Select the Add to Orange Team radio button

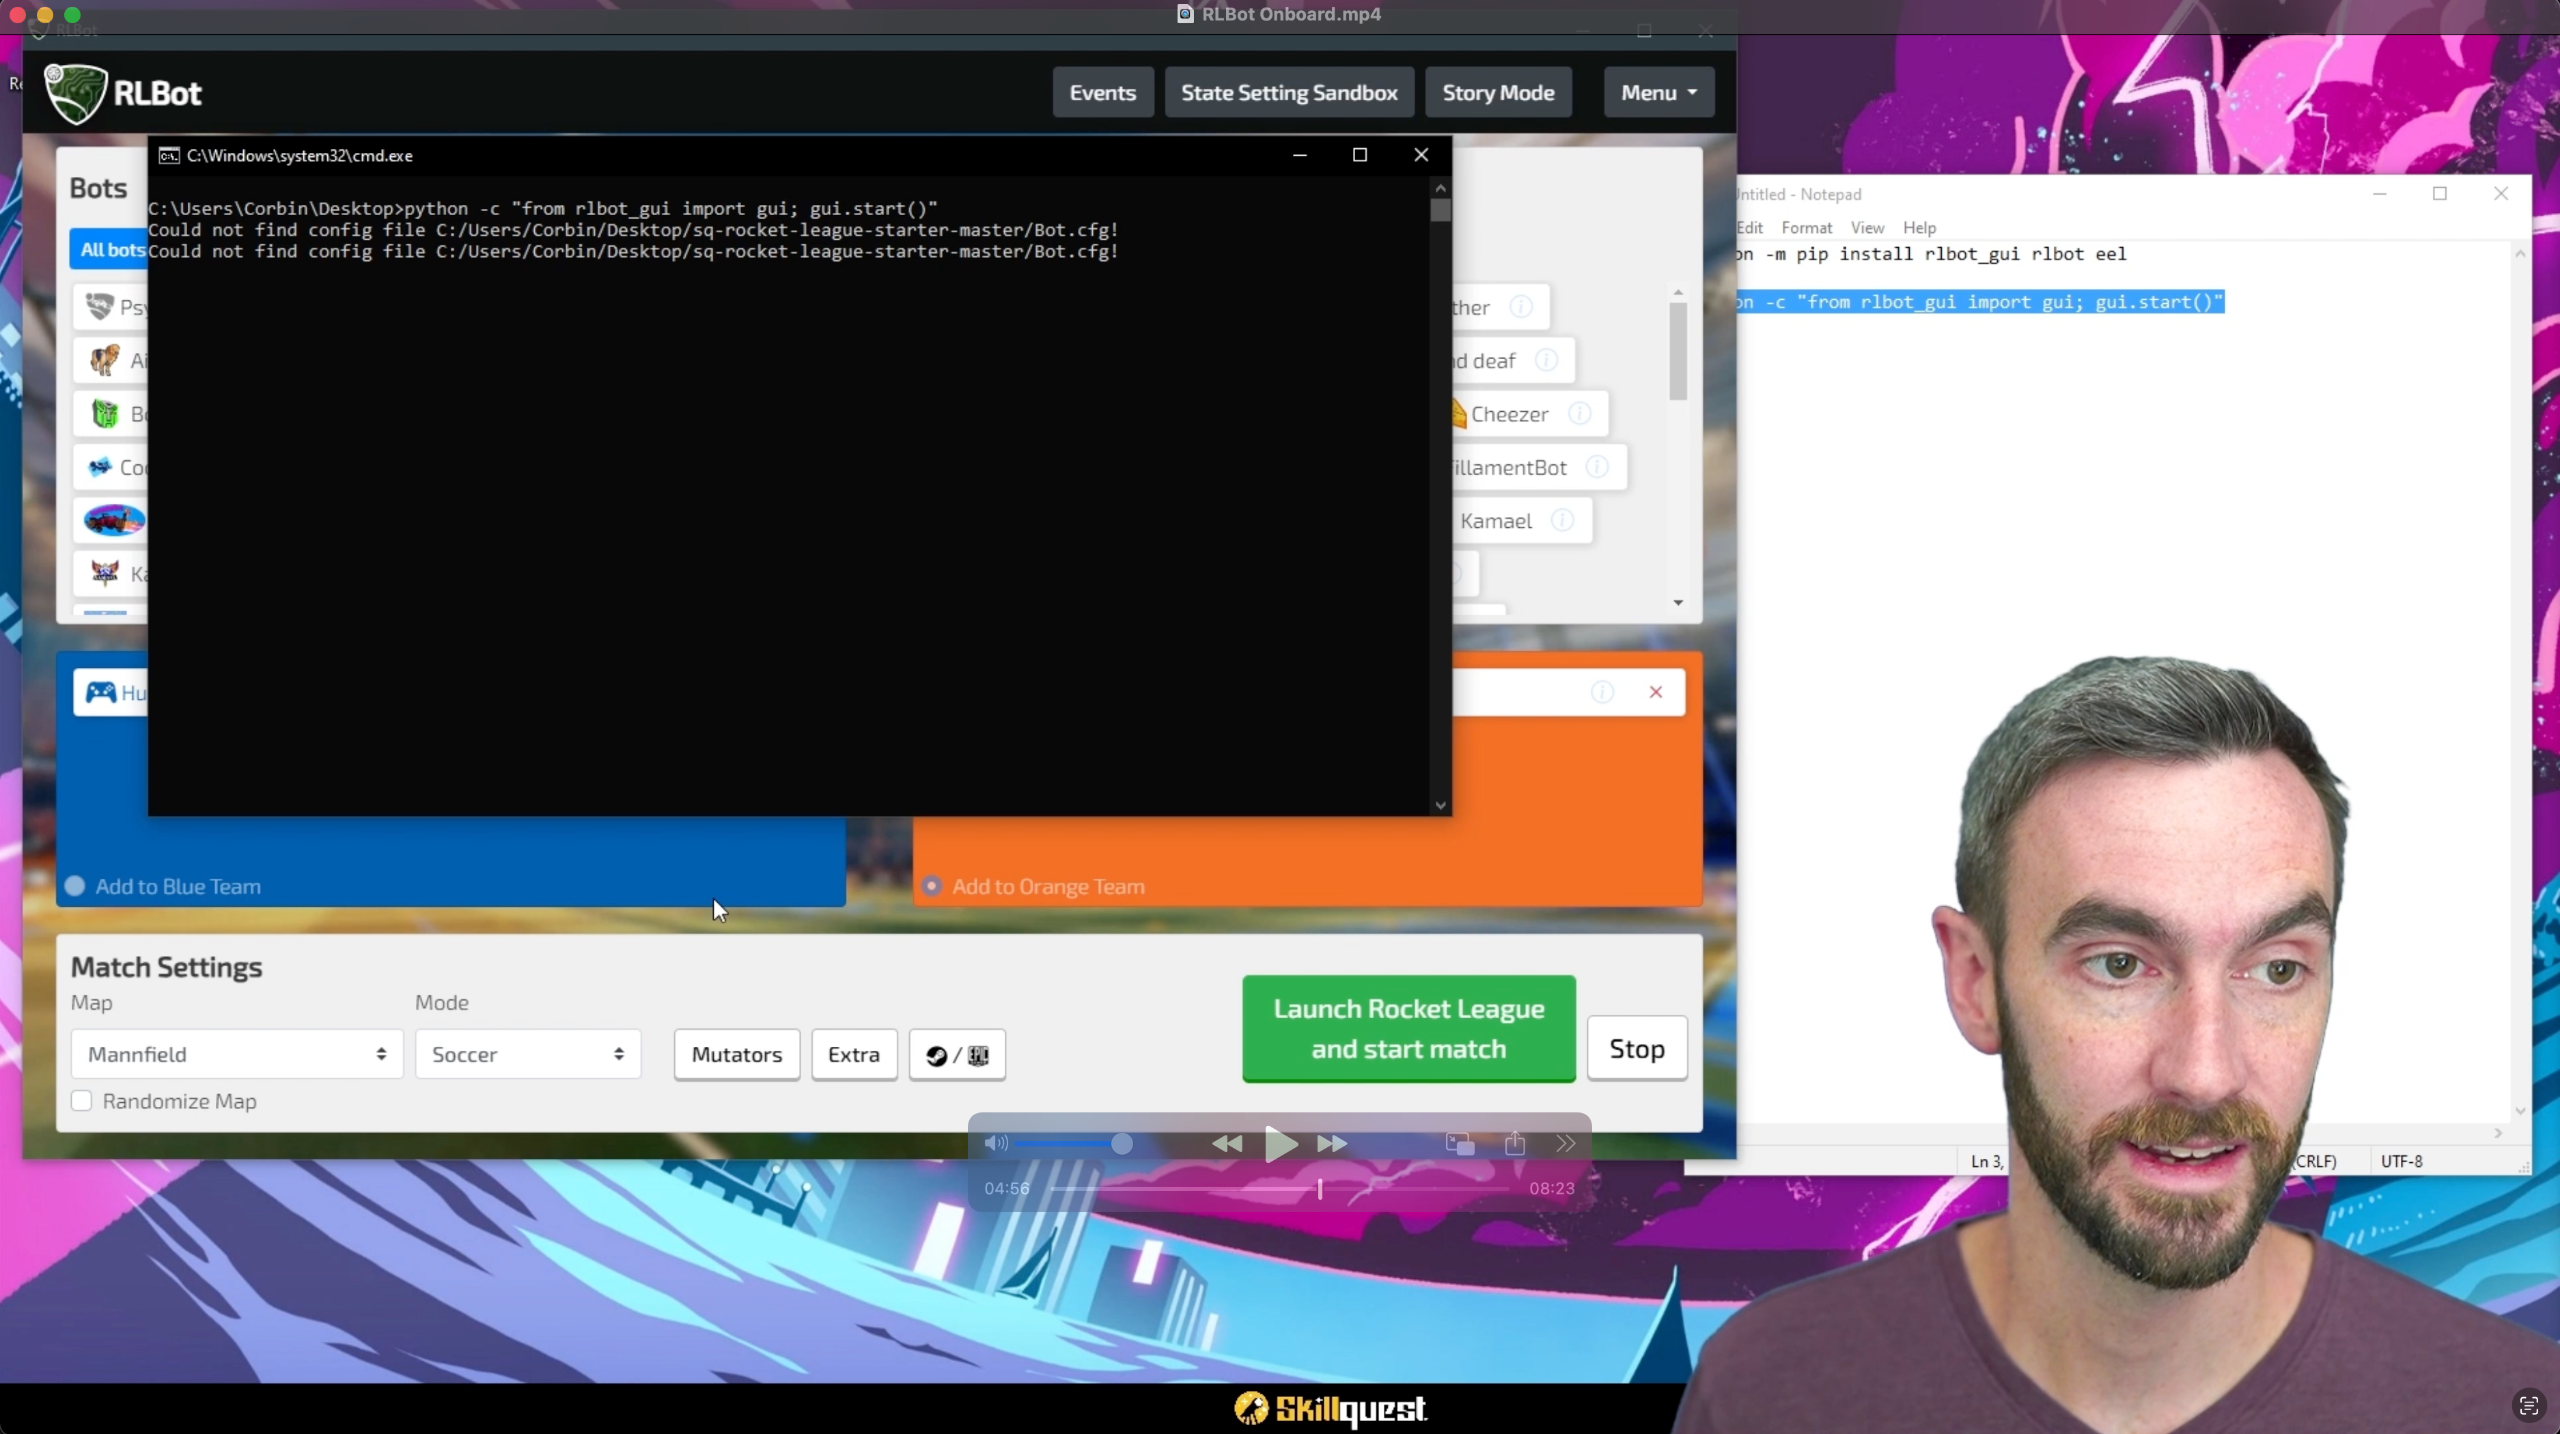coord(932,886)
